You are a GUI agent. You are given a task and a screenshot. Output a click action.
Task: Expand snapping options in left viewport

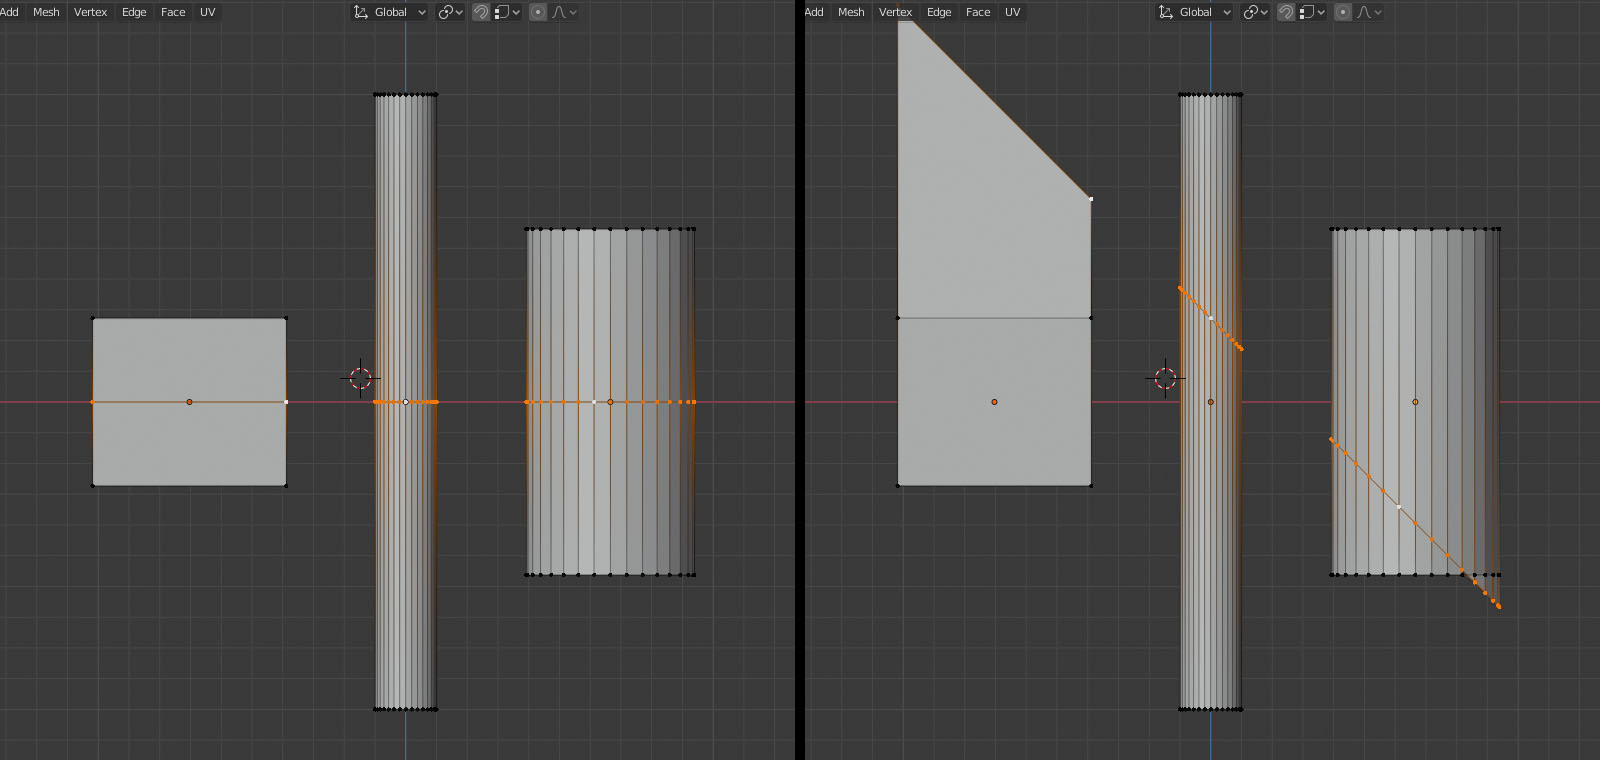(x=507, y=12)
